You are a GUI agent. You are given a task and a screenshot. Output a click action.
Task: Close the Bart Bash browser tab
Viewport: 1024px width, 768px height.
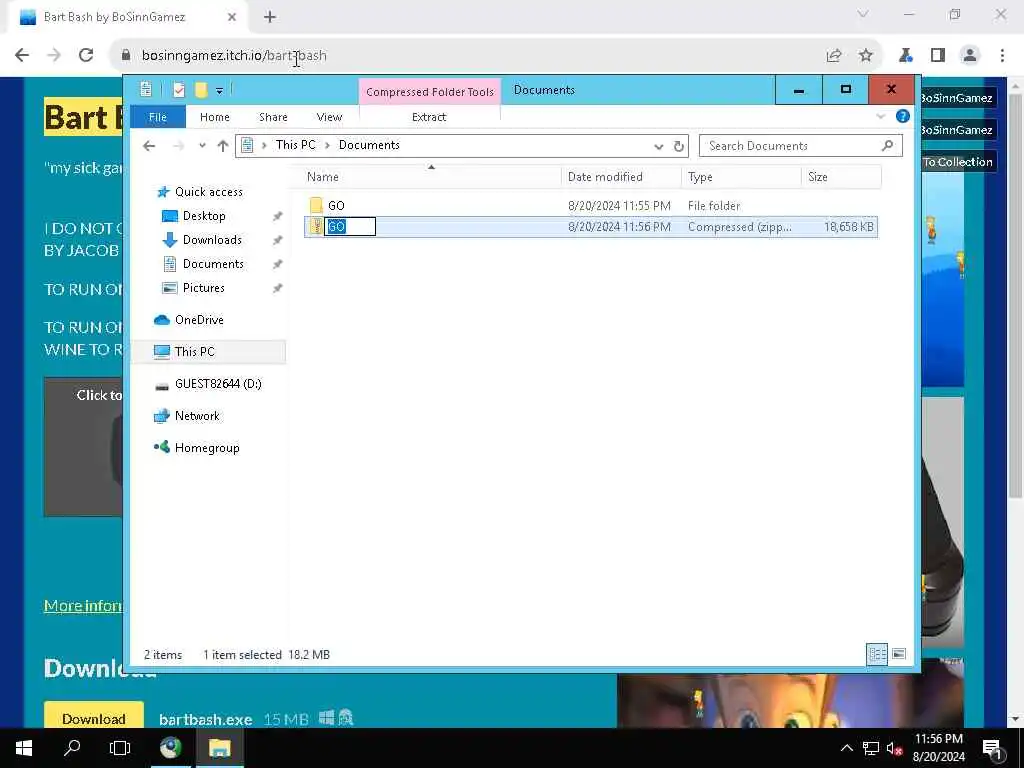[x=232, y=17]
